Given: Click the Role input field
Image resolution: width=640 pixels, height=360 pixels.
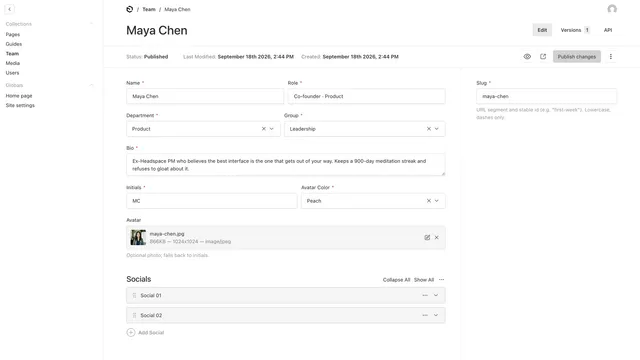Looking at the screenshot, I should click(367, 96).
